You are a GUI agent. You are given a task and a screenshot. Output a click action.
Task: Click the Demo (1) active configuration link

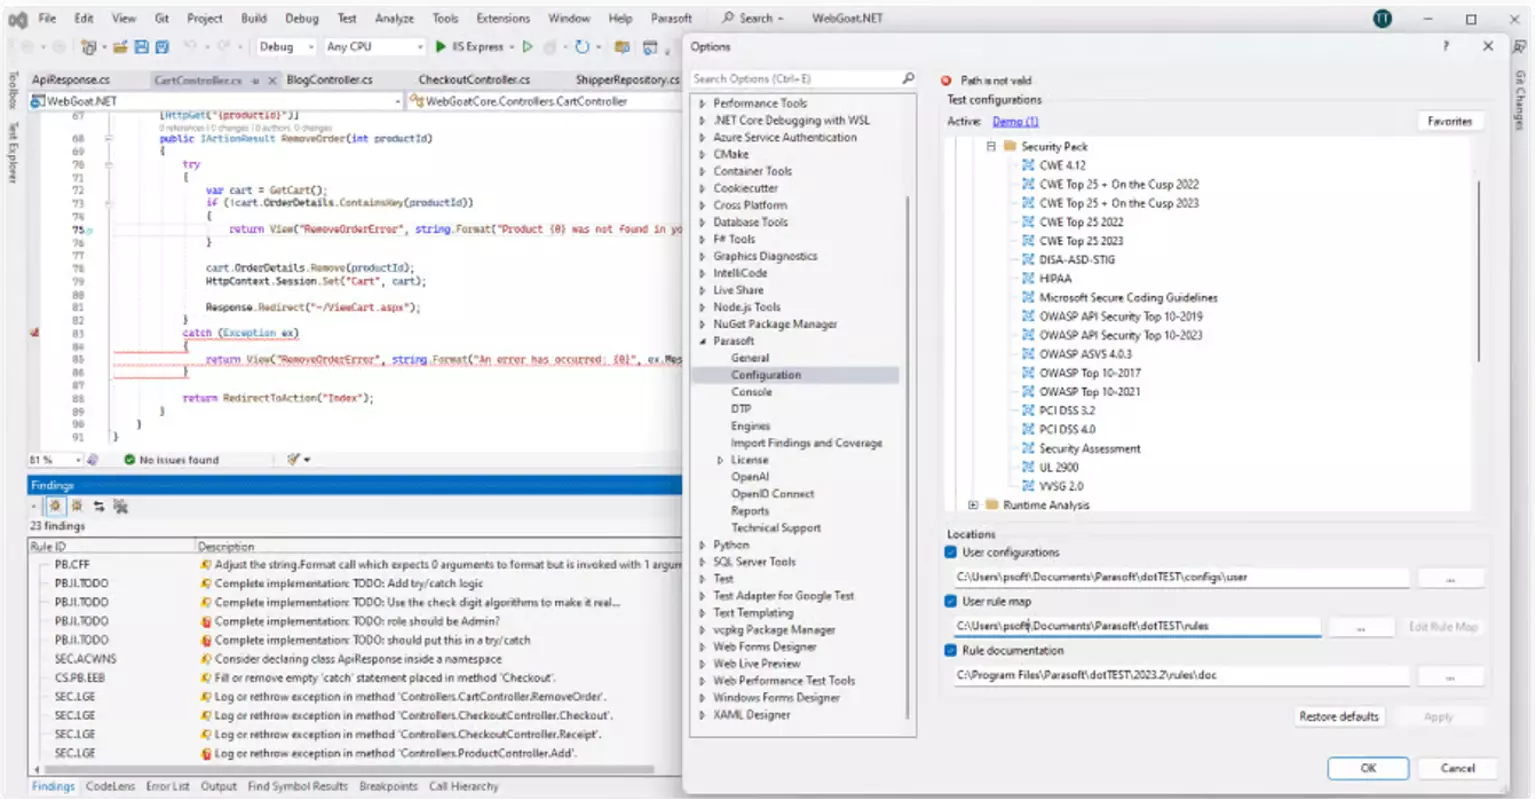coord(1015,121)
